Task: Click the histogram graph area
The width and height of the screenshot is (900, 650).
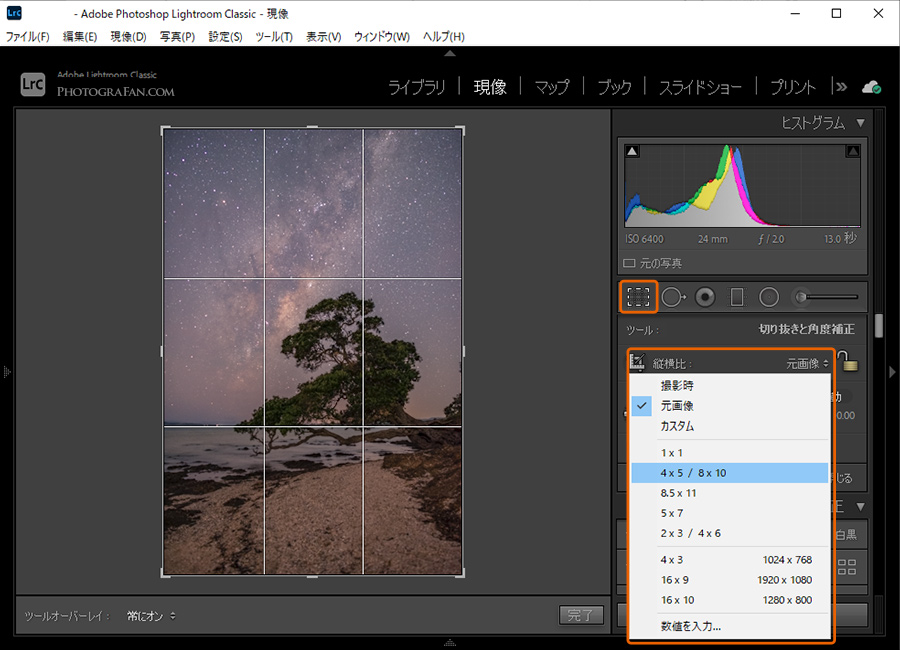Action: tap(743, 185)
